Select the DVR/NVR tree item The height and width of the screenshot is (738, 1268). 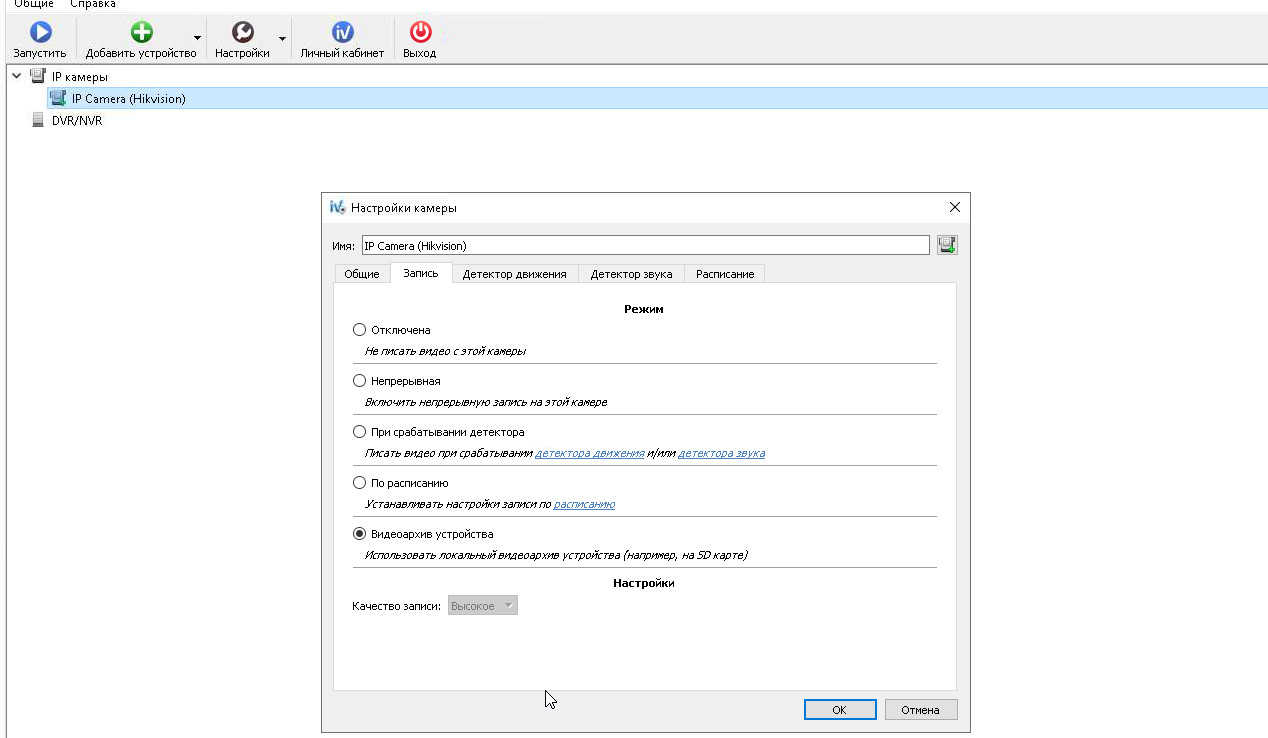click(x=76, y=120)
